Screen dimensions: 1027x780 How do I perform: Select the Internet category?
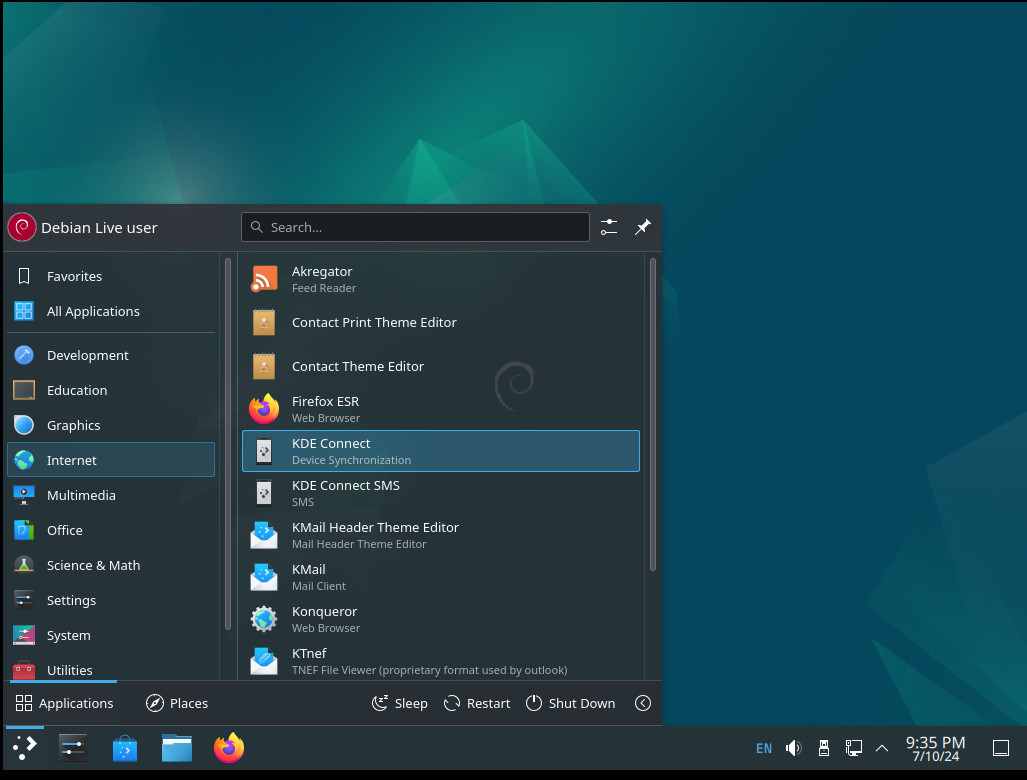click(111, 460)
